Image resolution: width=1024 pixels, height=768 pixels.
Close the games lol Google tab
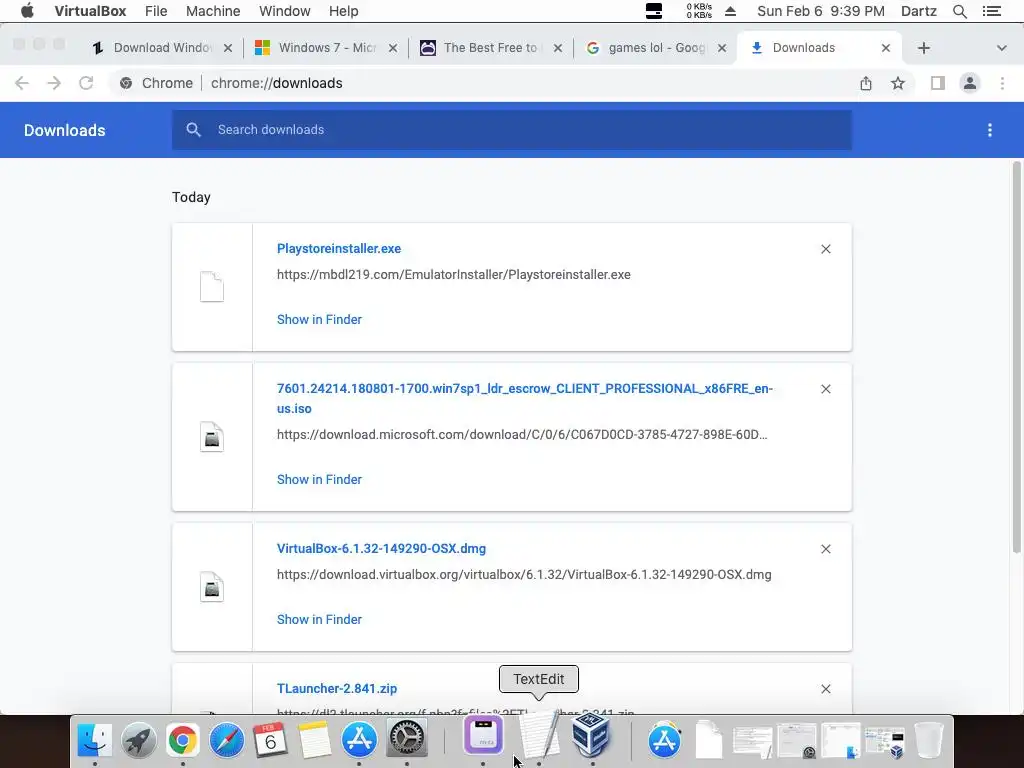(x=722, y=48)
